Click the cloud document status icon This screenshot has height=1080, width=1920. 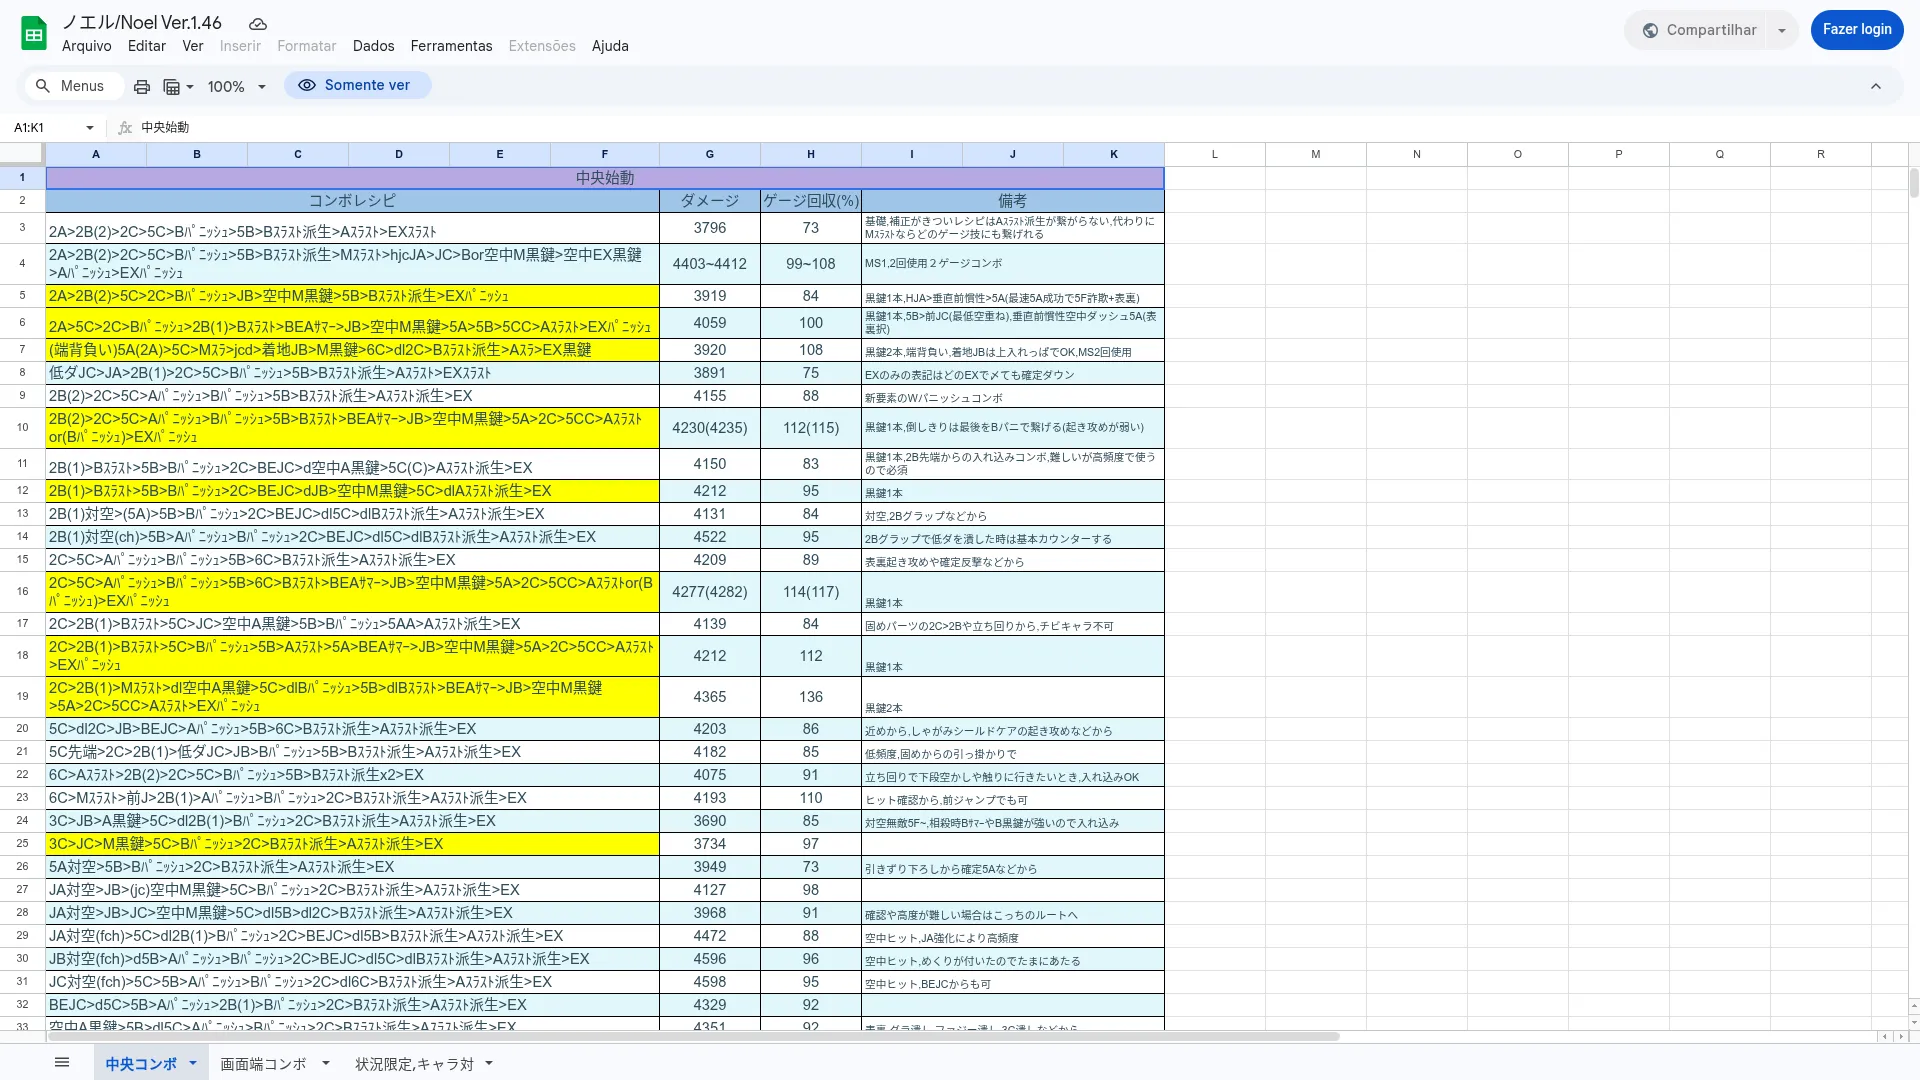point(258,24)
